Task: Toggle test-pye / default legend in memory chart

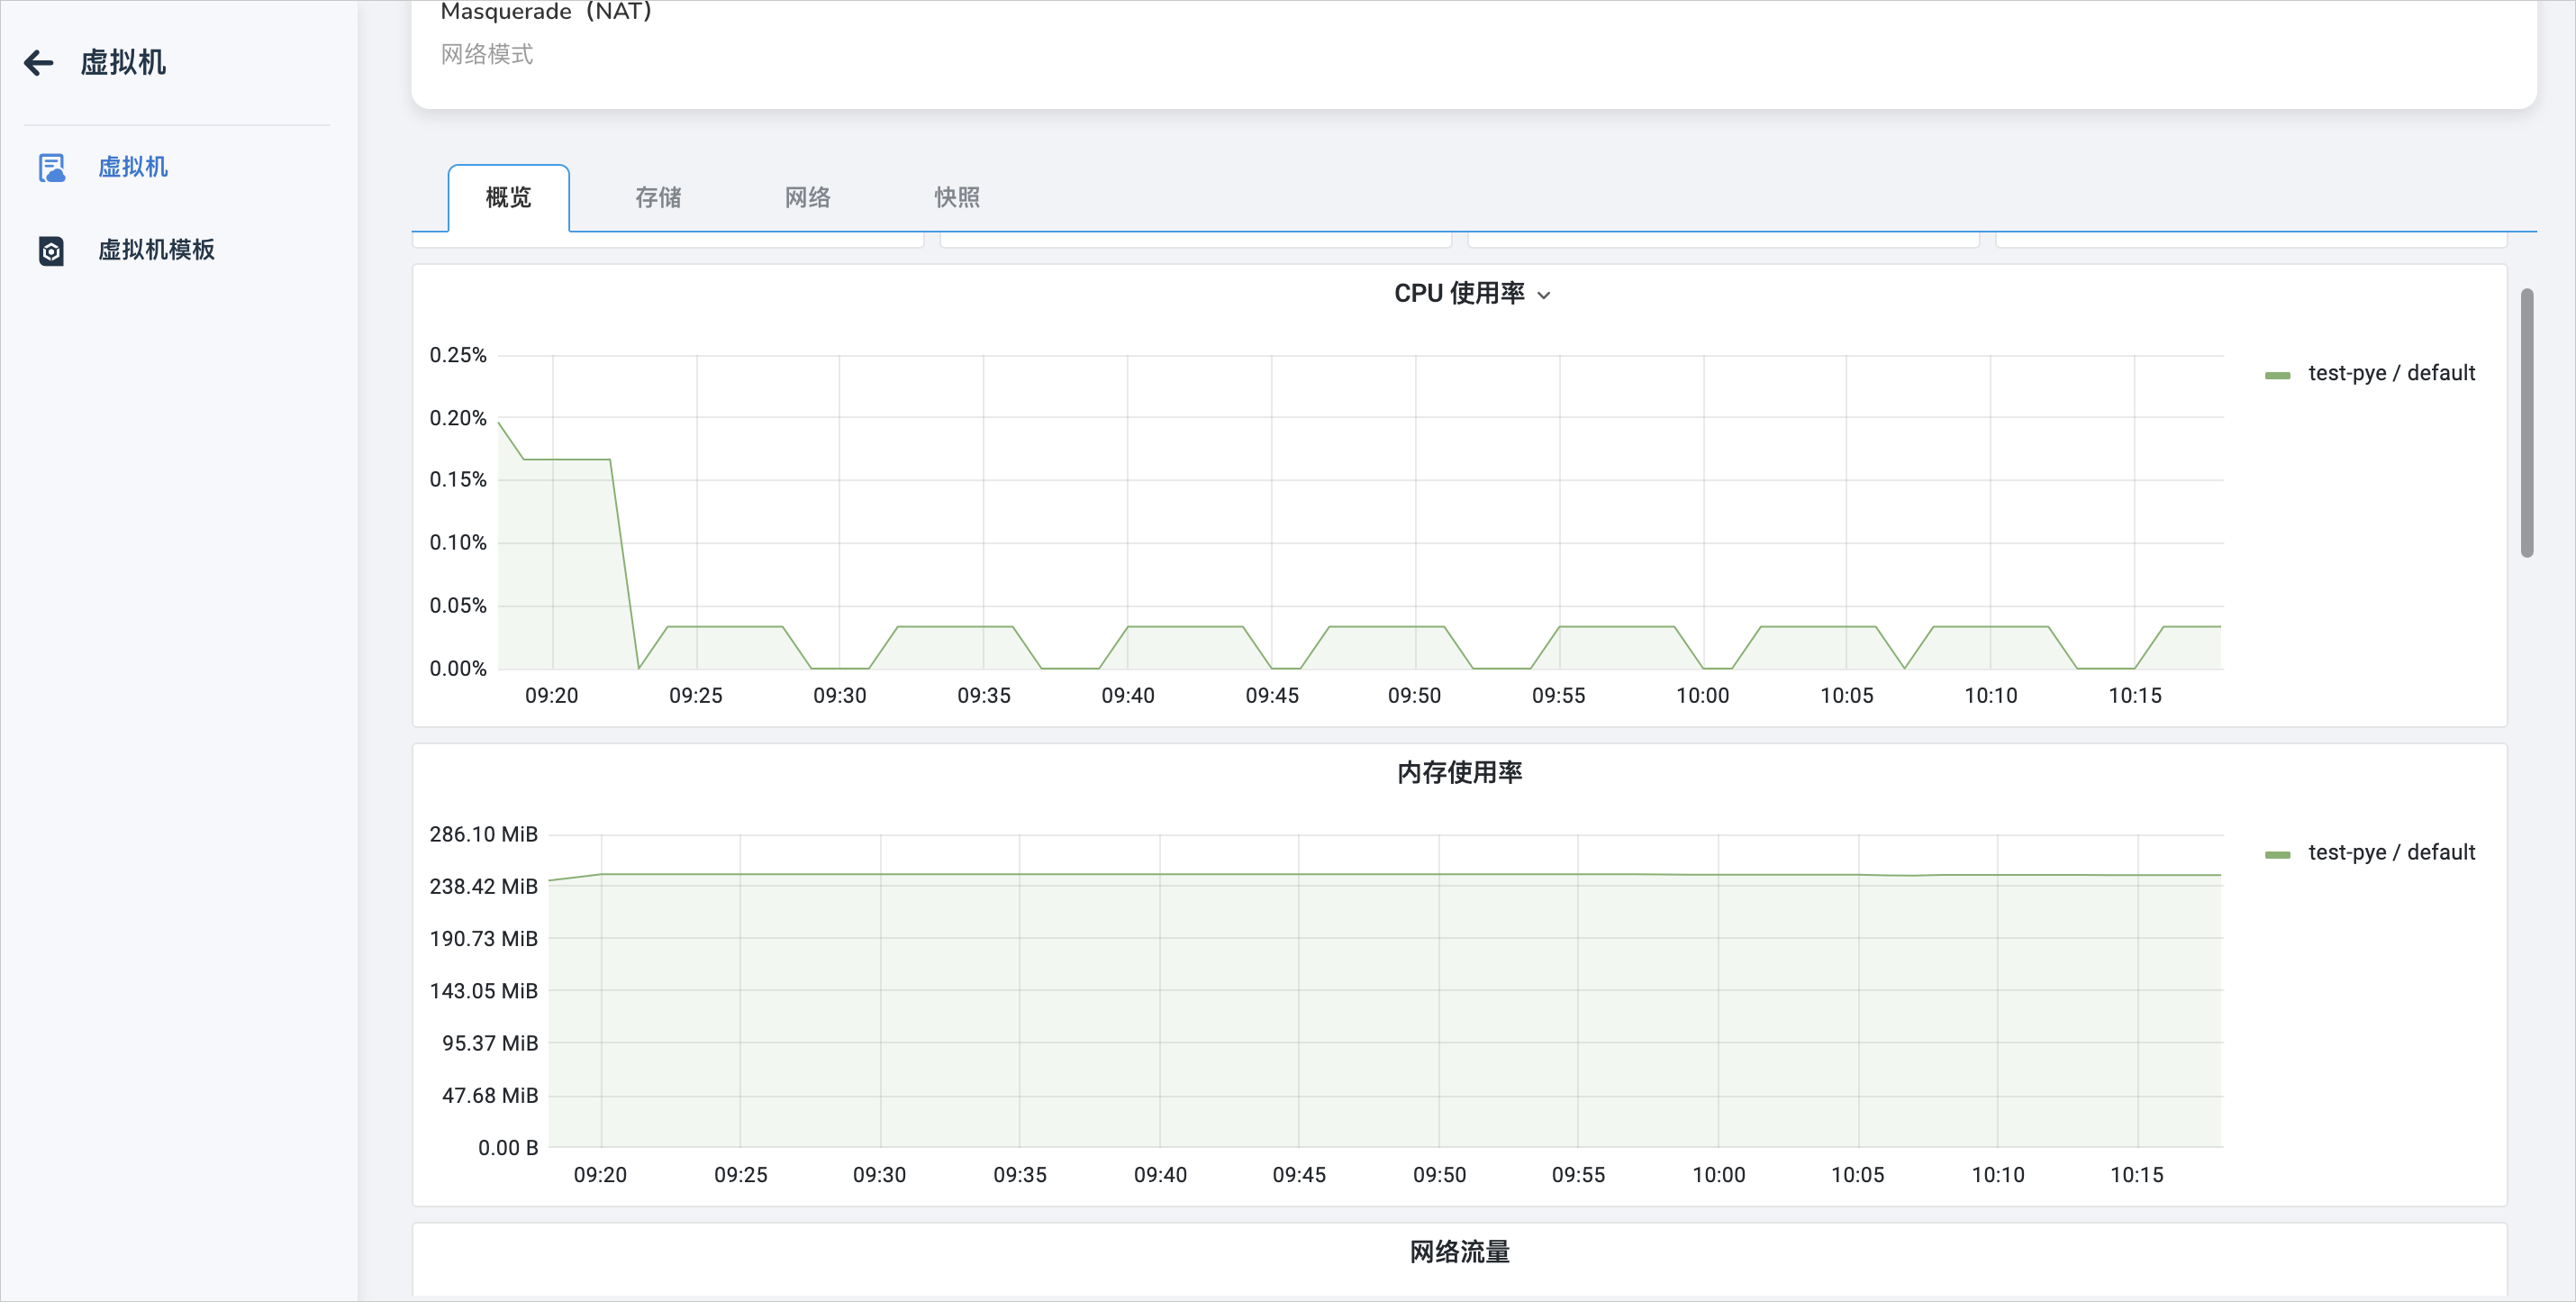Action: pyautogui.click(x=2391, y=852)
